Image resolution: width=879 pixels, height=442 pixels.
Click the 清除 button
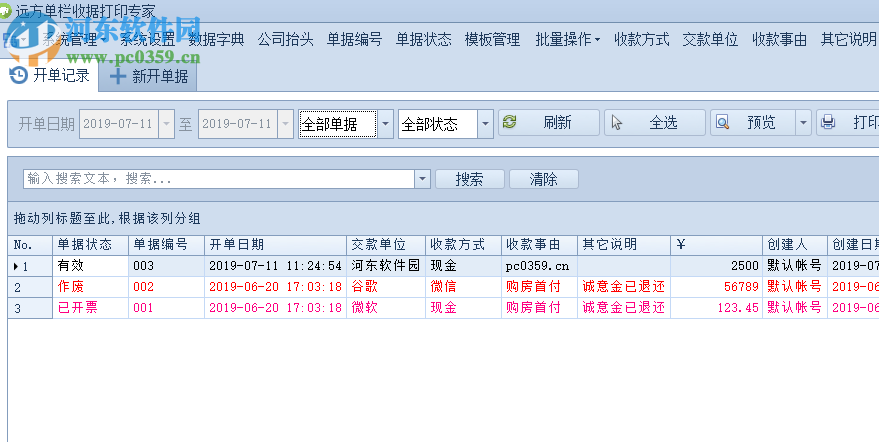point(544,179)
